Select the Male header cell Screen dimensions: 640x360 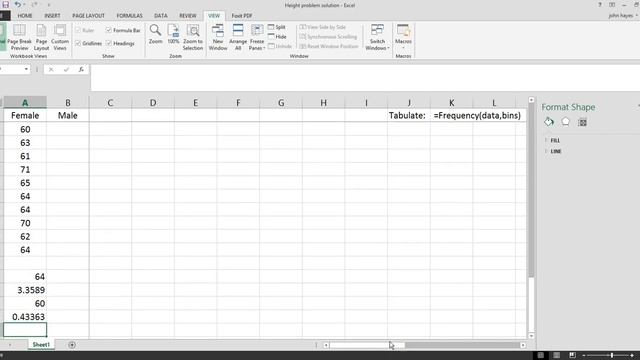[x=68, y=116]
